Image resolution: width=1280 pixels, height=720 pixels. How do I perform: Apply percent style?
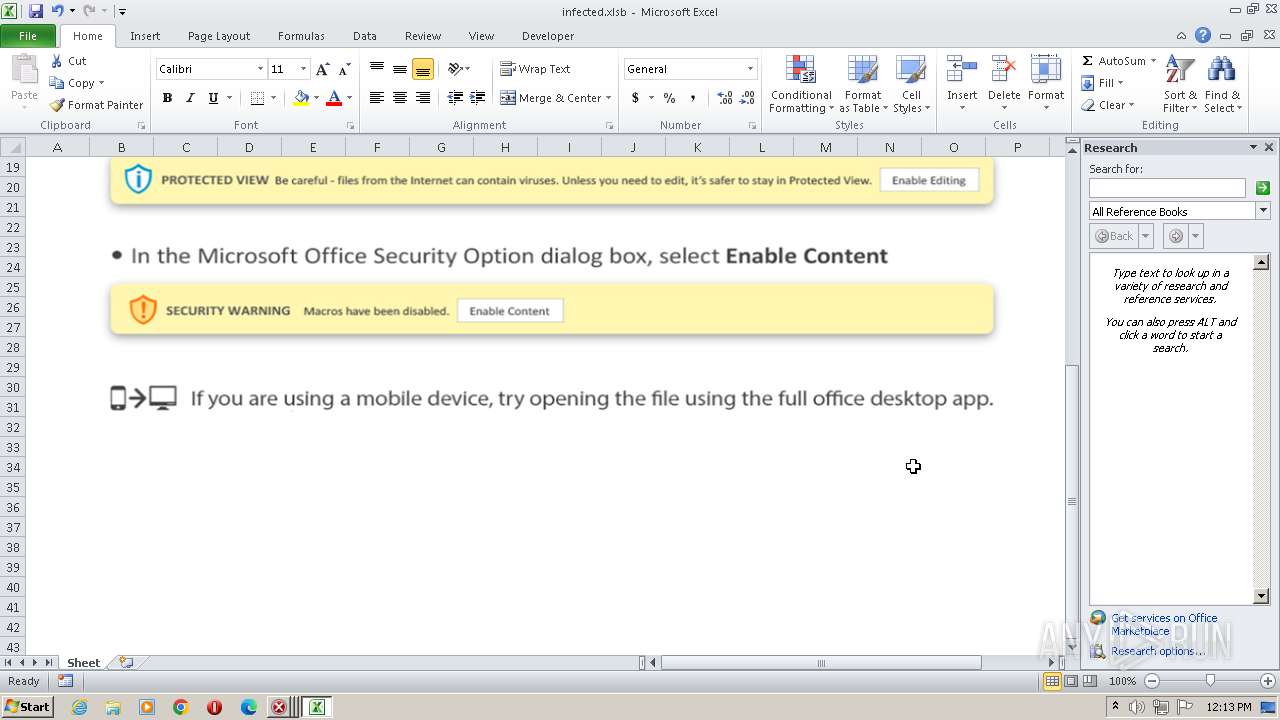(x=669, y=98)
